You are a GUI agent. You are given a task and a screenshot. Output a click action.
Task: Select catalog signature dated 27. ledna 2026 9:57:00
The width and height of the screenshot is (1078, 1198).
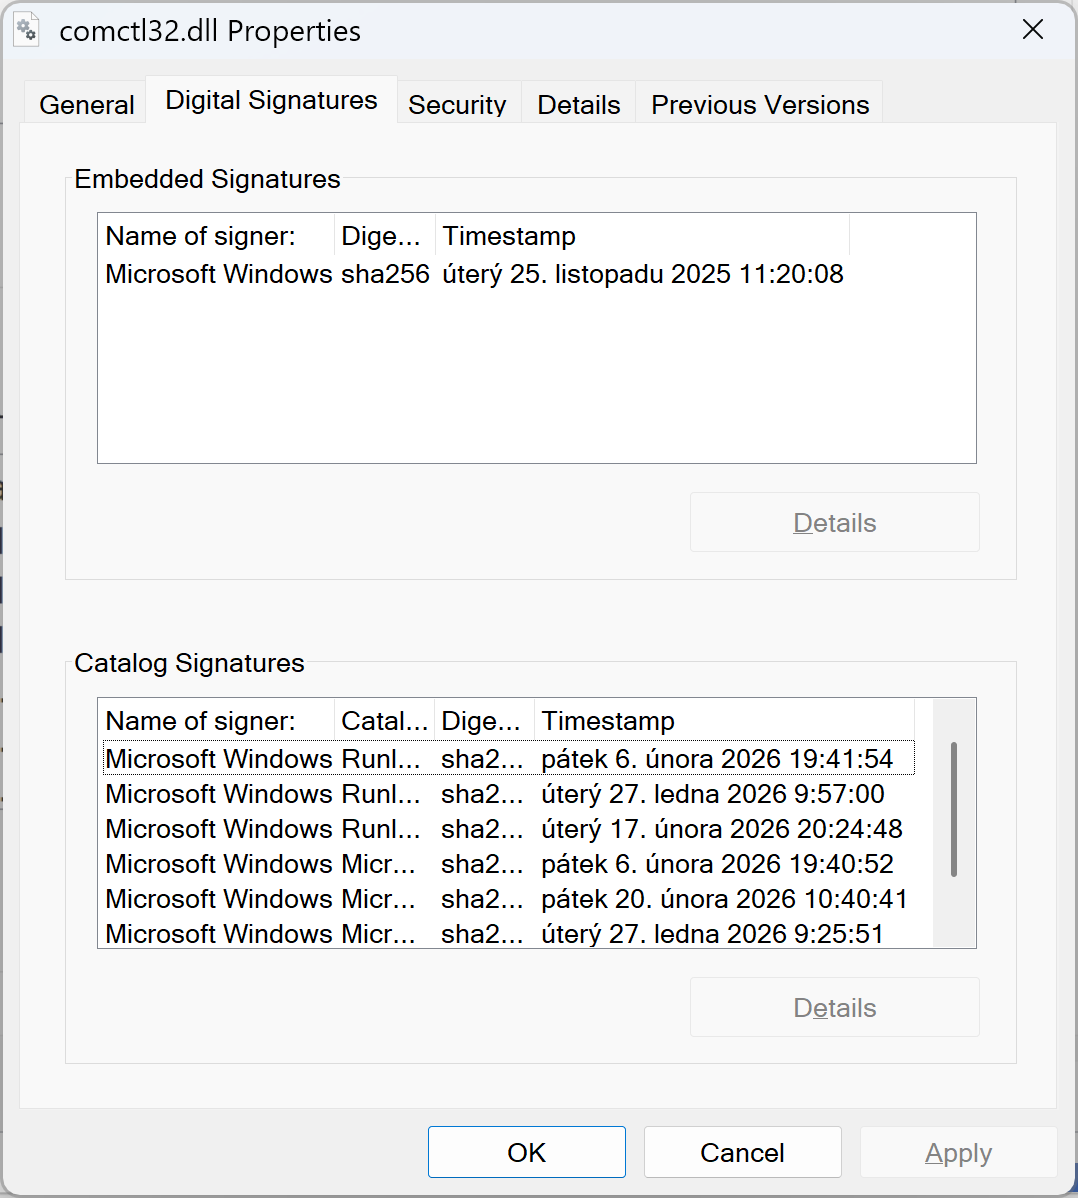coord(509,793)
